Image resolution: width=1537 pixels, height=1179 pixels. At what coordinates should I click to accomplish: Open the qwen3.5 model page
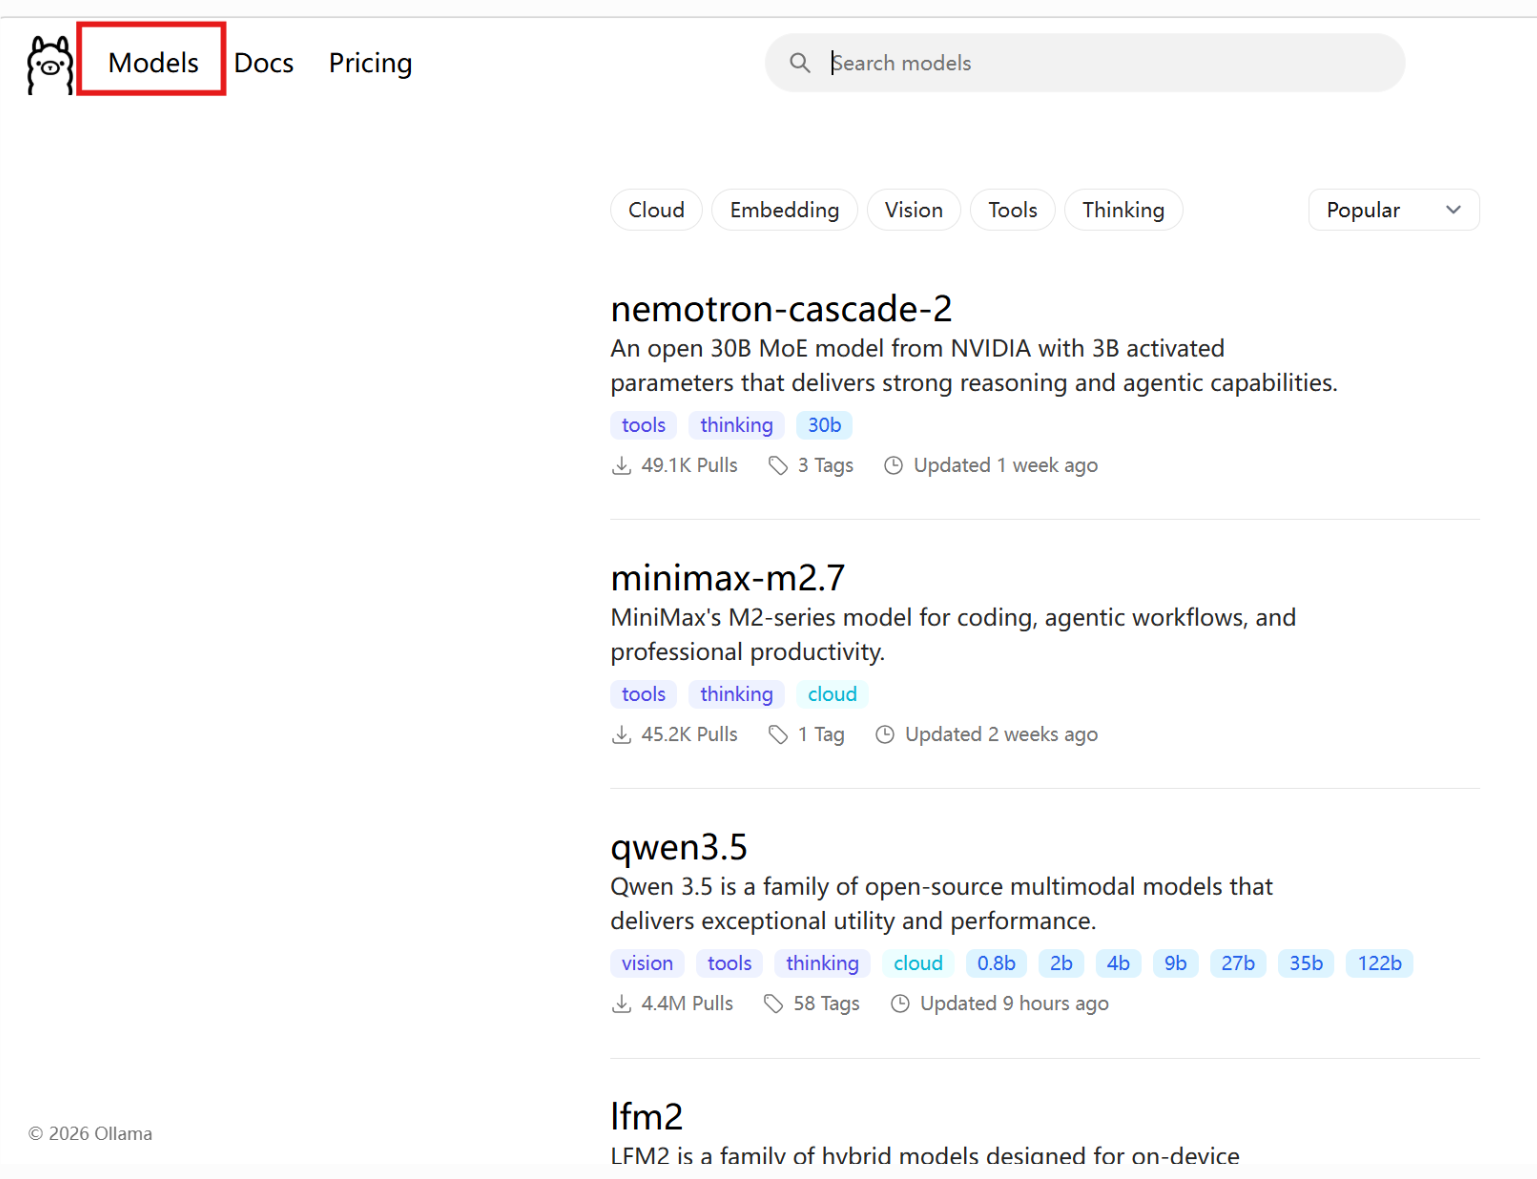tap(679, 848)
